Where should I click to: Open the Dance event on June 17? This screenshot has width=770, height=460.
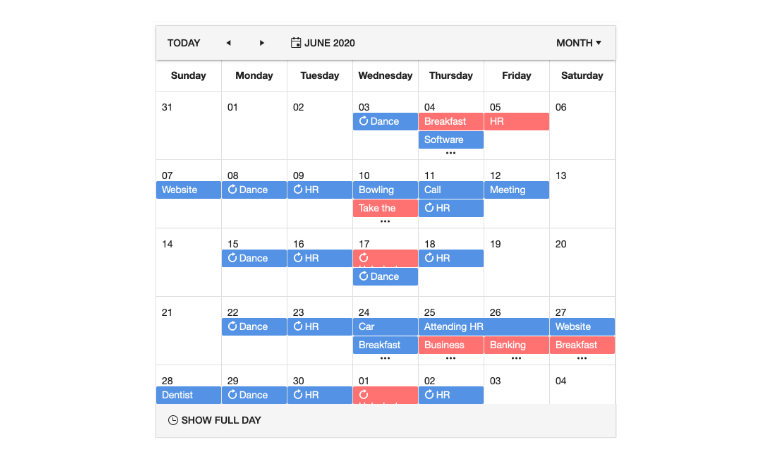[385, 276]
